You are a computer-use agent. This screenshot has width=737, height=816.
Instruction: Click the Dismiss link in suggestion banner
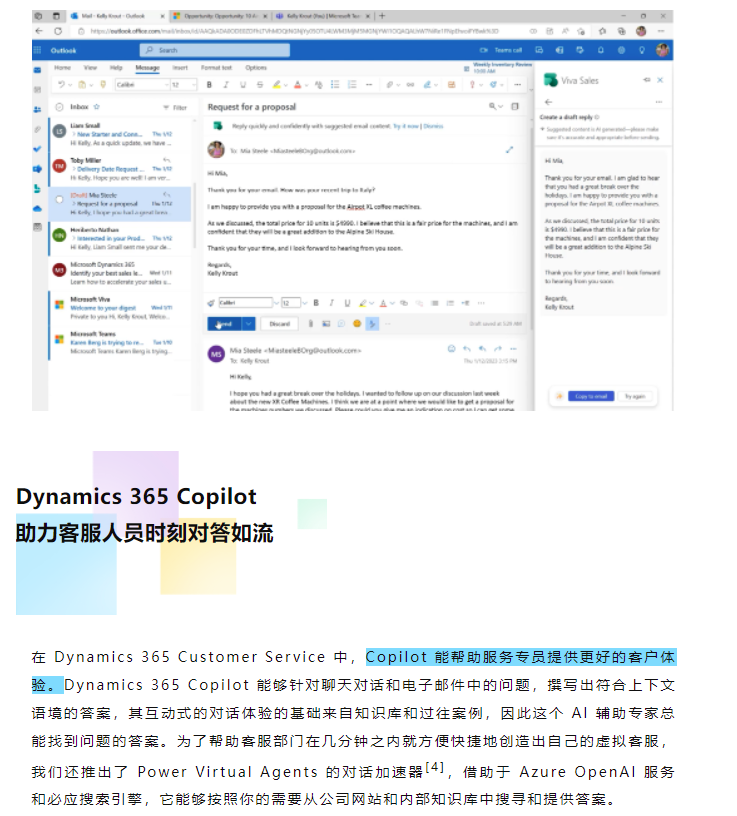click(x=433, y=126)
